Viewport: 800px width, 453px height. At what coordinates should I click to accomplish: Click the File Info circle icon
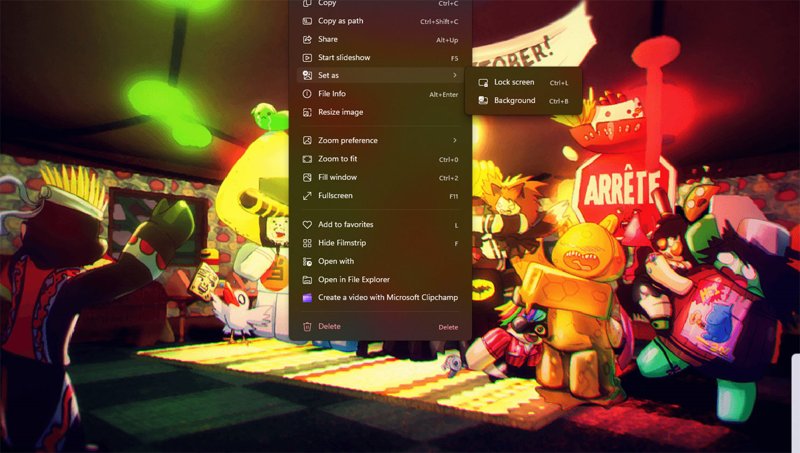[x=307, y=94]
